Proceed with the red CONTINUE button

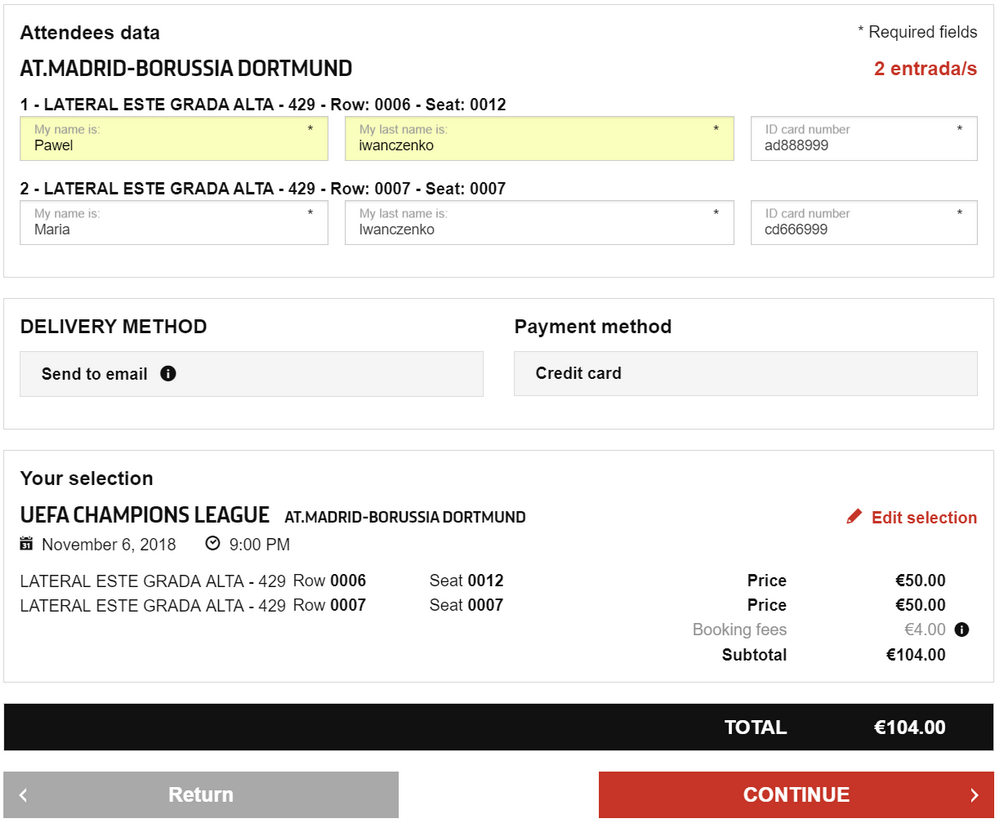[796, 795]
